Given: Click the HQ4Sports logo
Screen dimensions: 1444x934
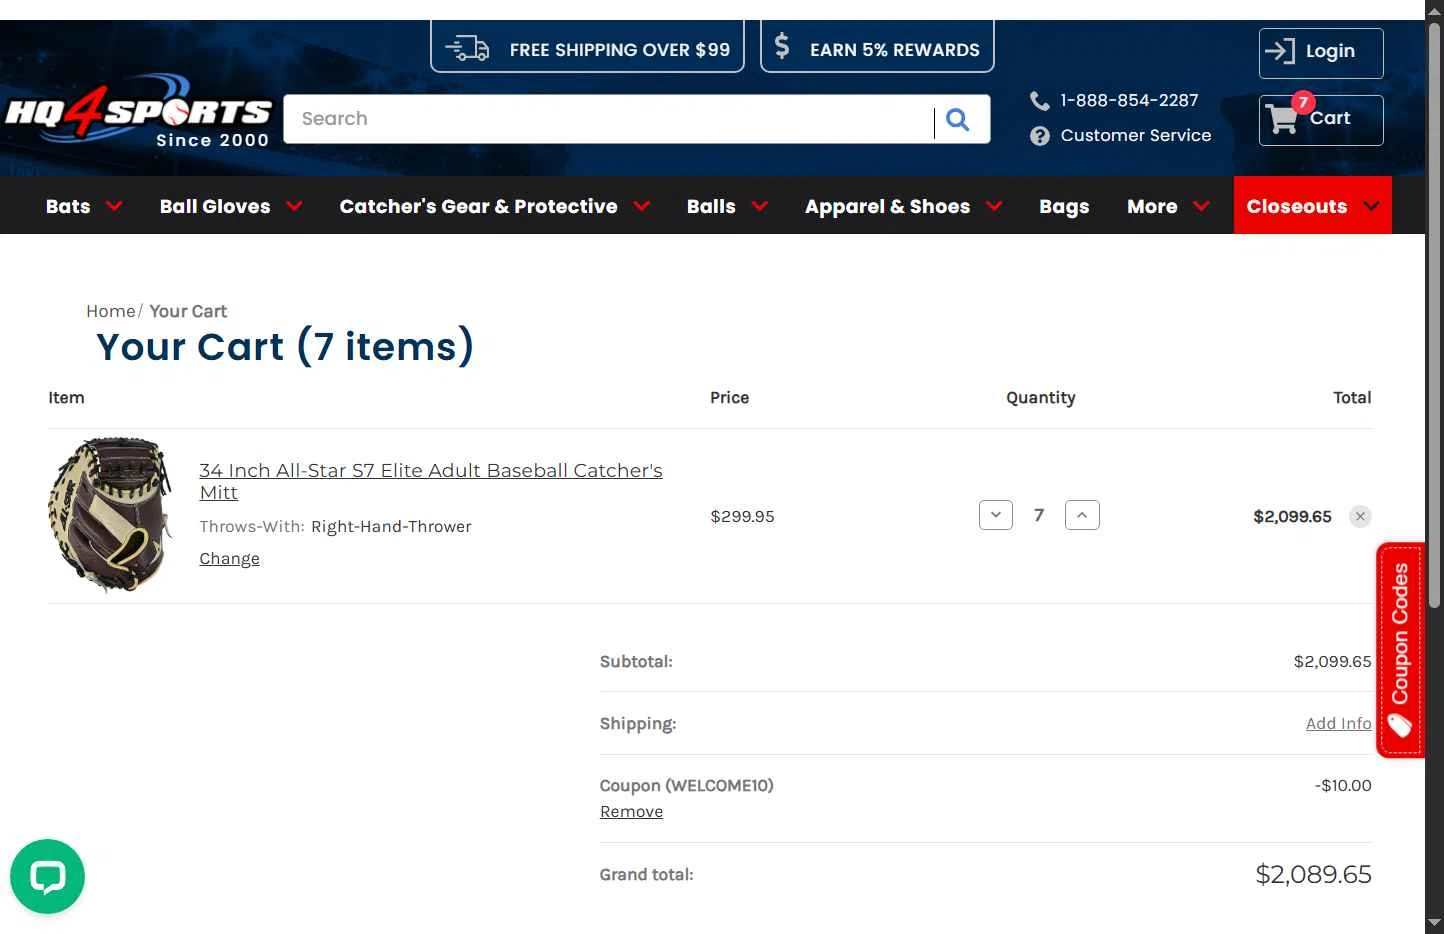Looking at the screenshot, I should [138, 111].
